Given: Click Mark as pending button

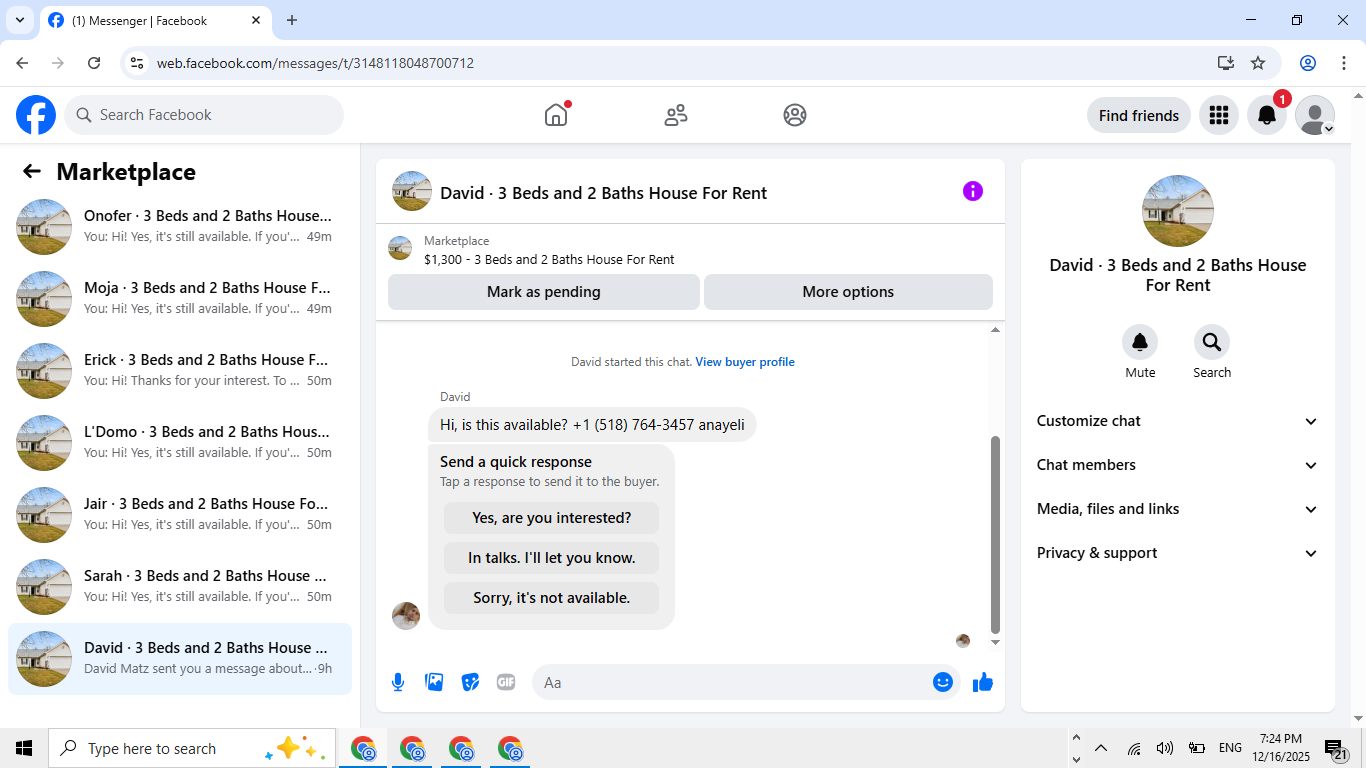Looking at the screenshot, I should [x=544, y=292].
